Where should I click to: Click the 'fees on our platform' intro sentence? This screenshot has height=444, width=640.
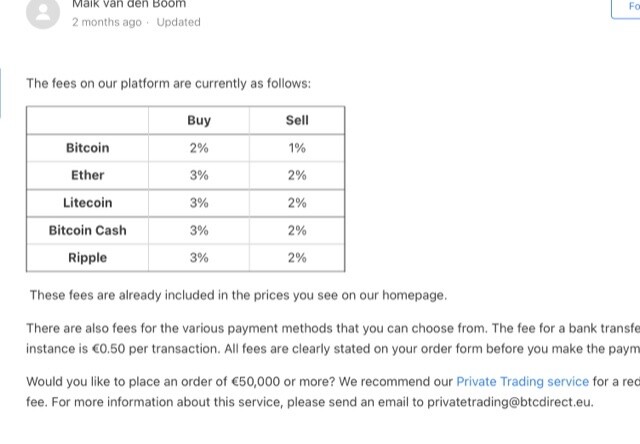click(169, 84)
